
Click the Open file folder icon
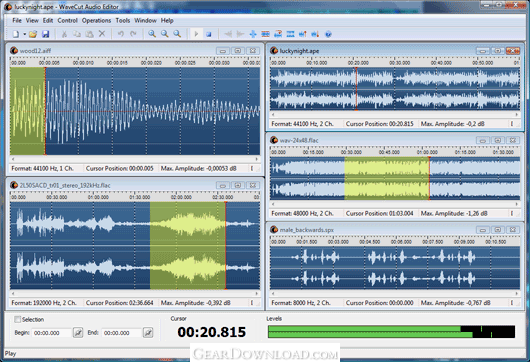(x=33, y=34)
